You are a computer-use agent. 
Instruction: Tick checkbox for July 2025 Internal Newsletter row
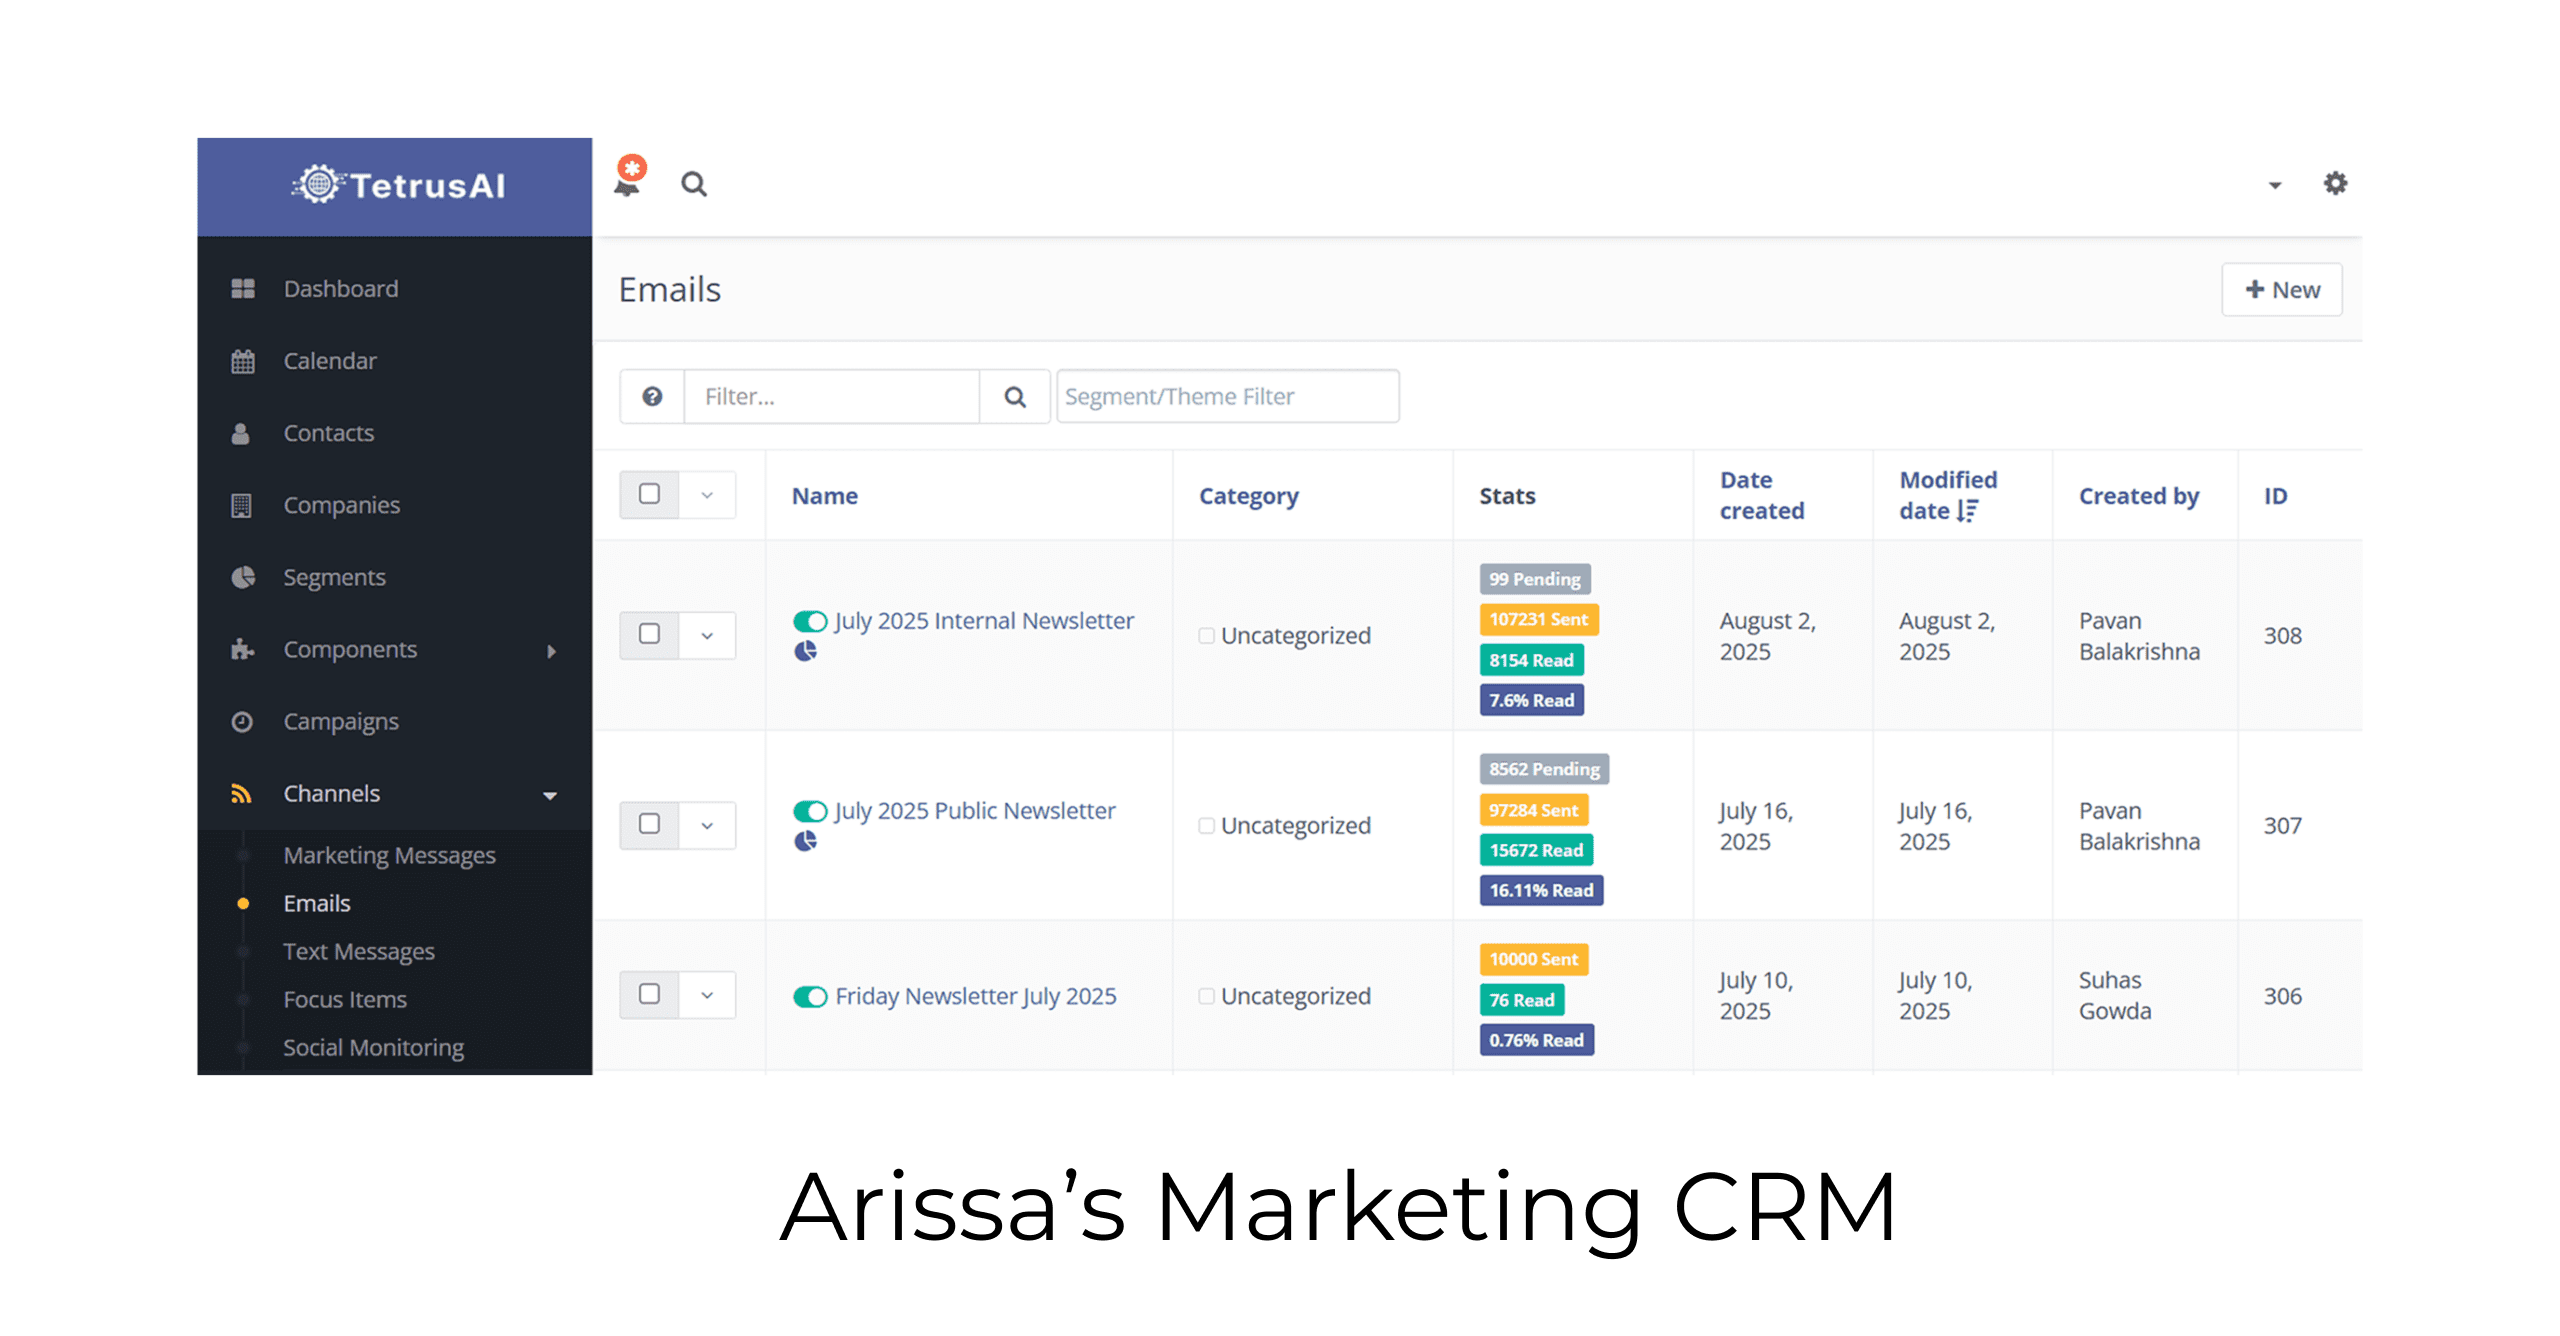[649, 634]
